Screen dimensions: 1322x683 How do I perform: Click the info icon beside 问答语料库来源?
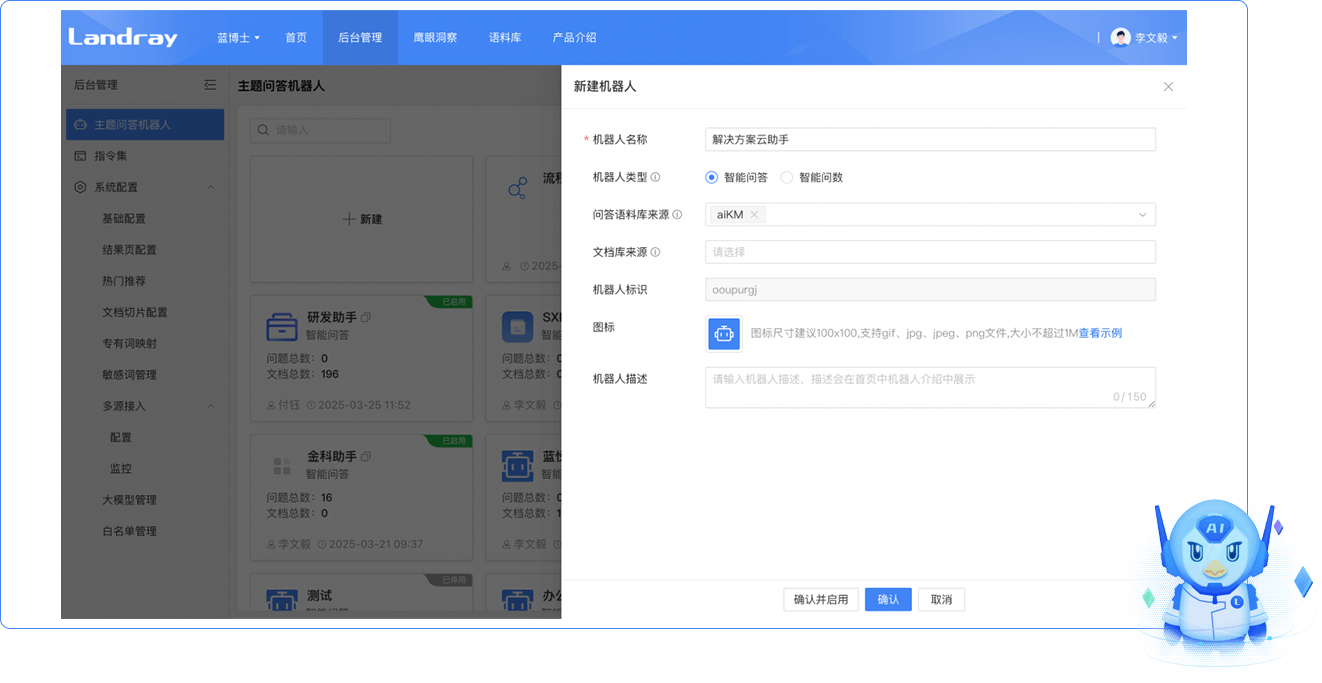pos(677,215)
